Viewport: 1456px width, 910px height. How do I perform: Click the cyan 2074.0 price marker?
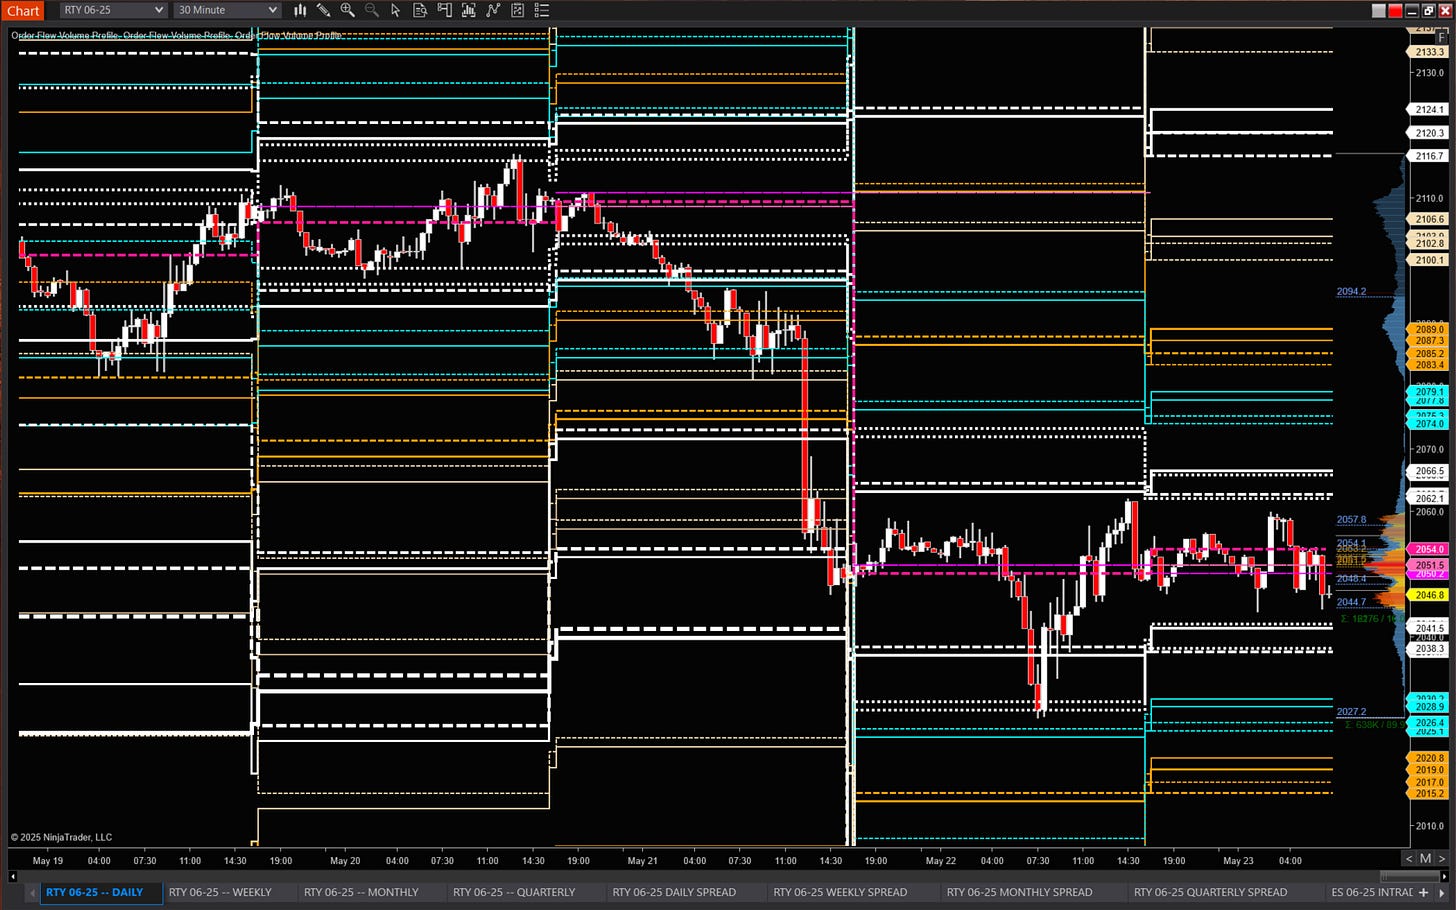pos(1429,424)
